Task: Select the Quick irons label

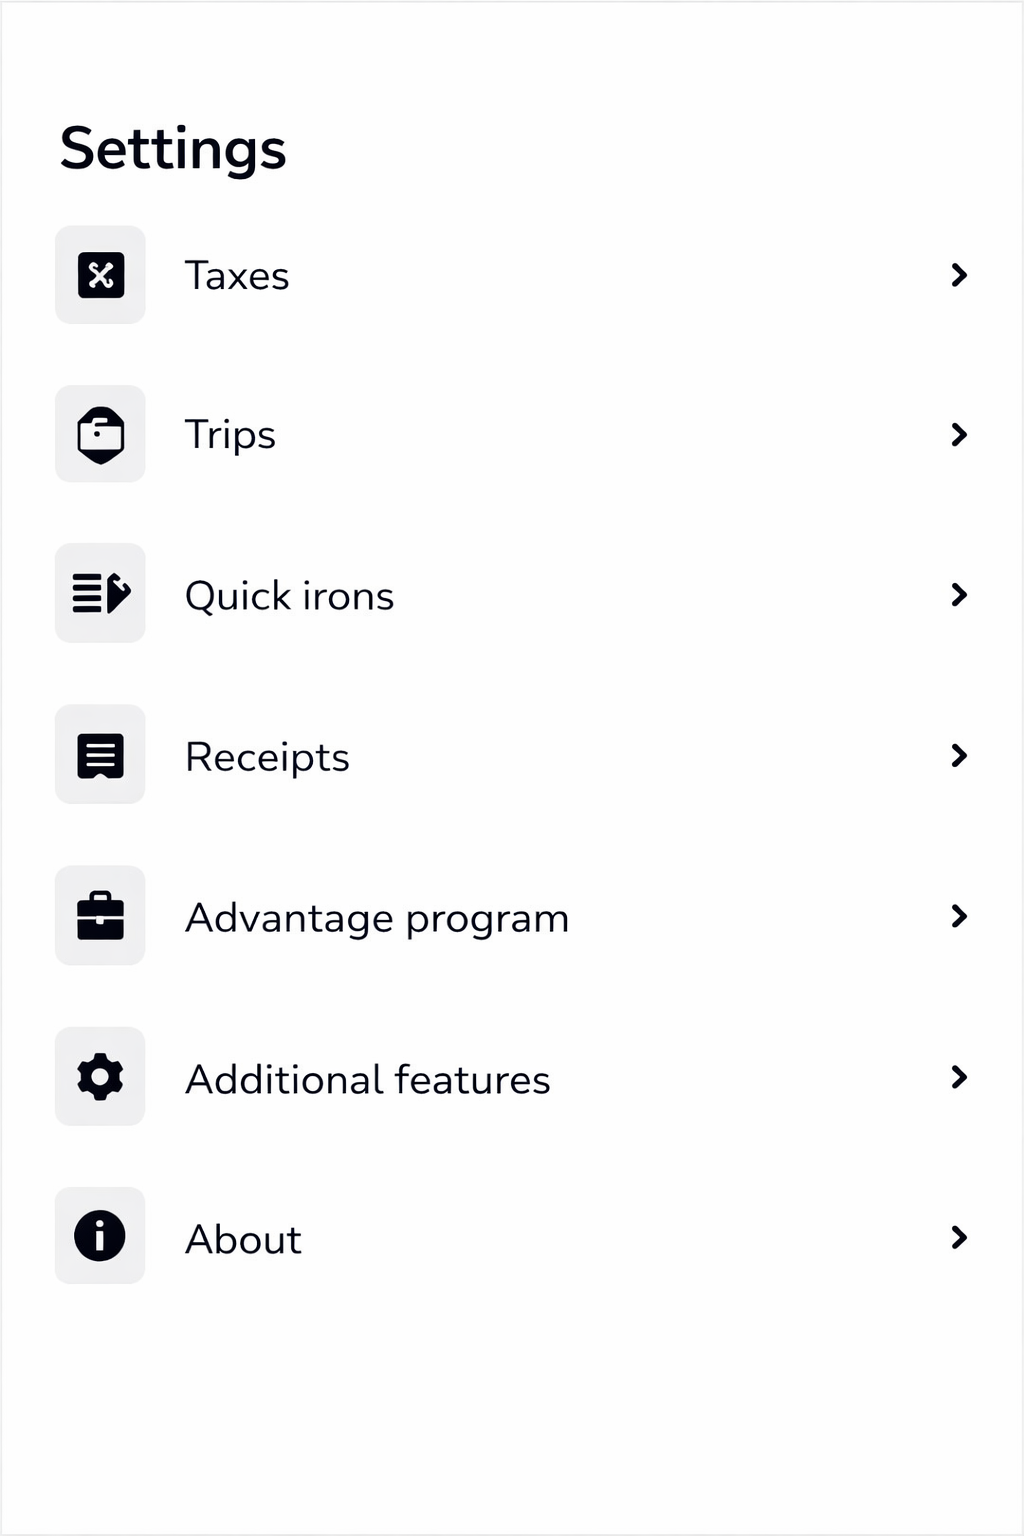Action: coord(289,596)
